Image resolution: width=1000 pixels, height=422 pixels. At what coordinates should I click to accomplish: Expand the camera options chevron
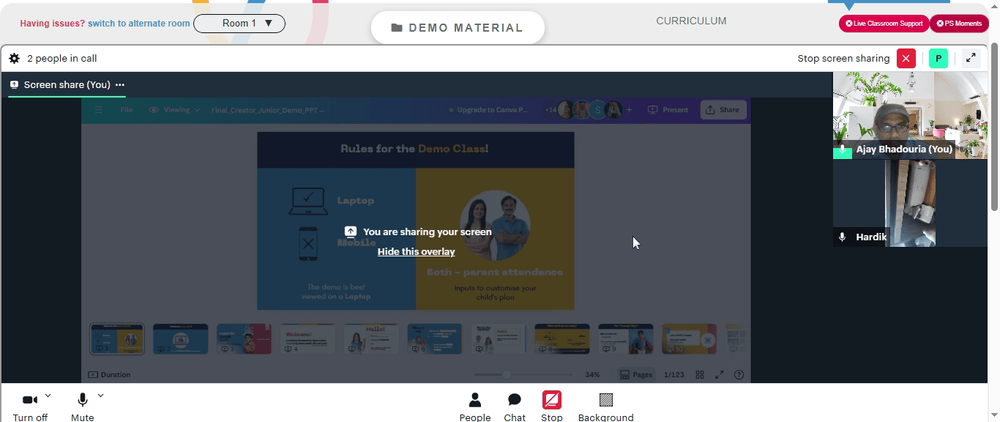pyautogui.click(x=48, y=396)
